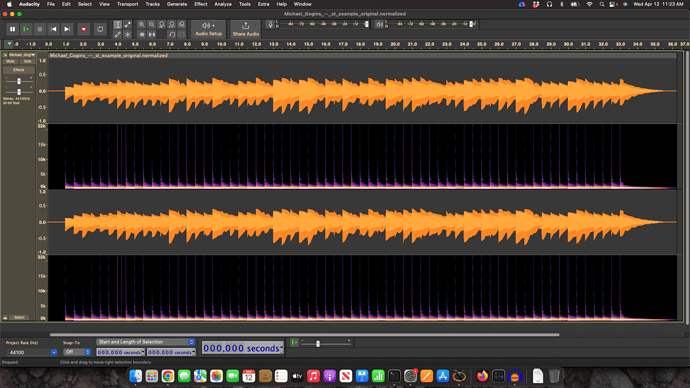
Task: Click the selection length time field
Action: (x=171, y=352)
